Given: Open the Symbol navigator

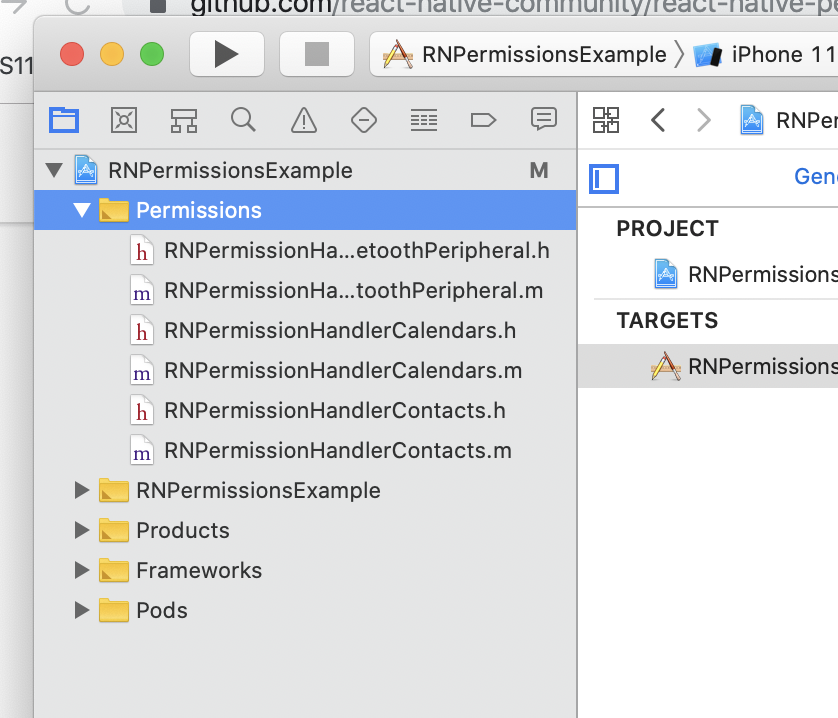Looking at the screenshot, I should (184, 120).
